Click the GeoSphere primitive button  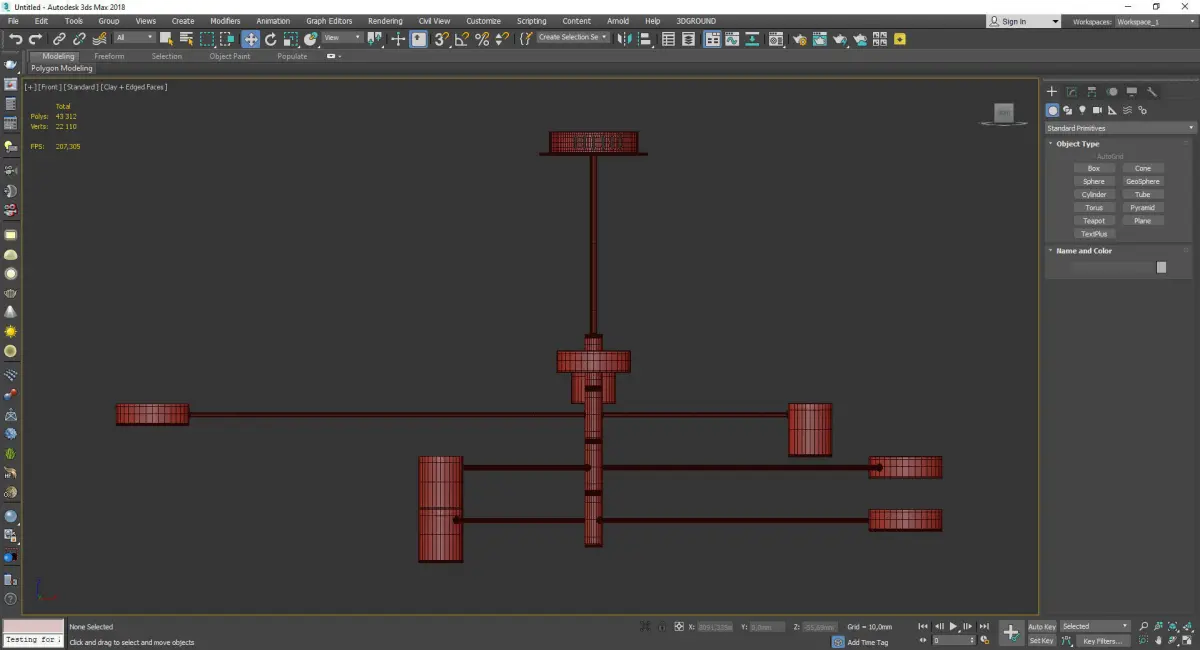tap(1143, 182)
